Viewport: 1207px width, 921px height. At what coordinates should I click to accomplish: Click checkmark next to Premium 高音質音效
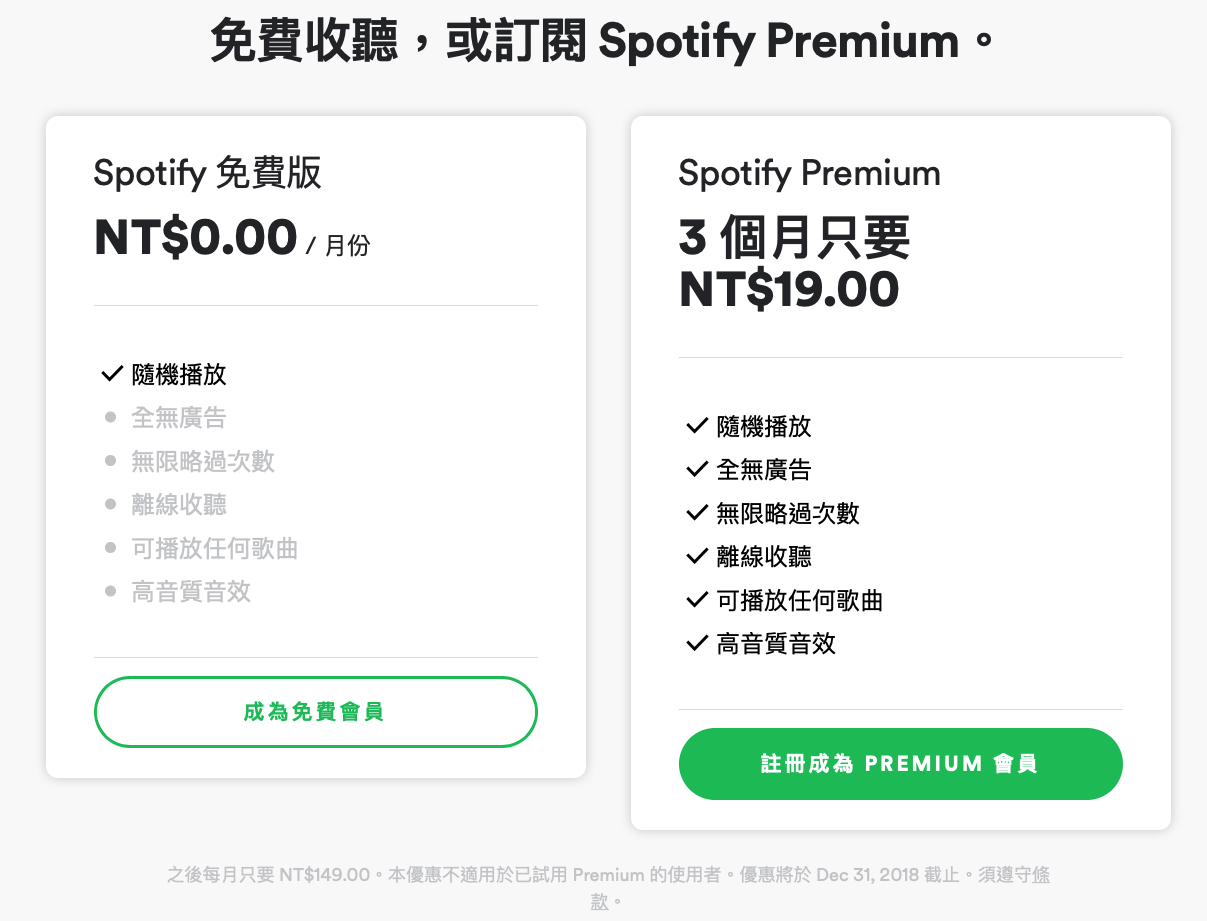point(696,644)
